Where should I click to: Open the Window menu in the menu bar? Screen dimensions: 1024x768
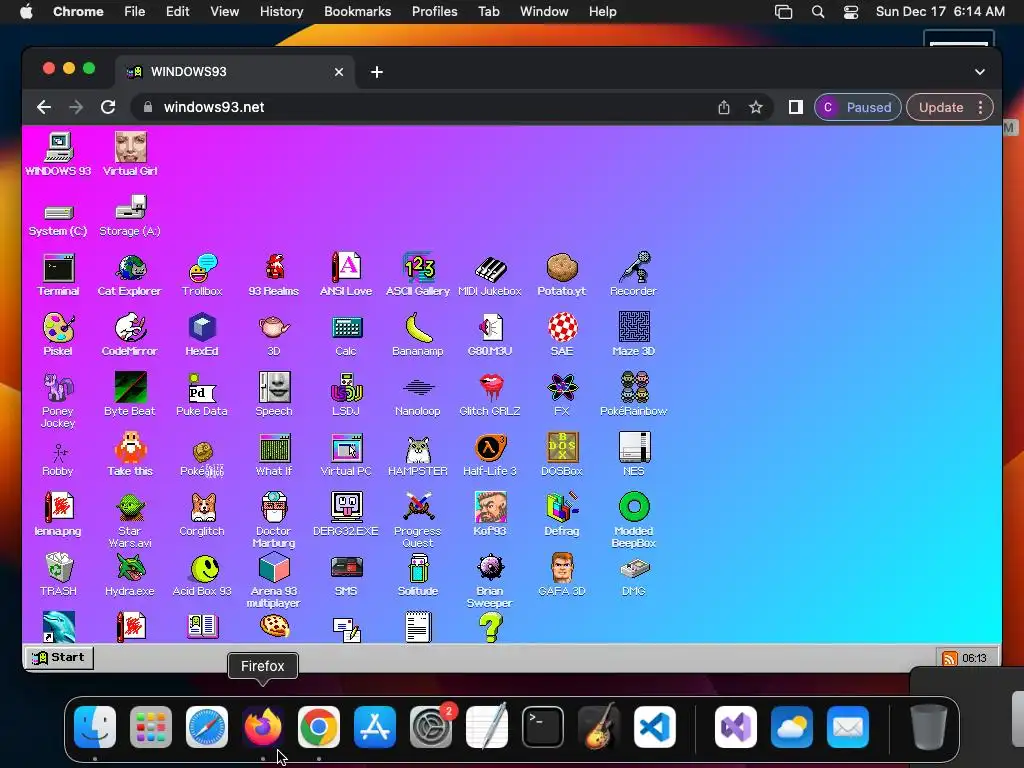pos(544,11)
